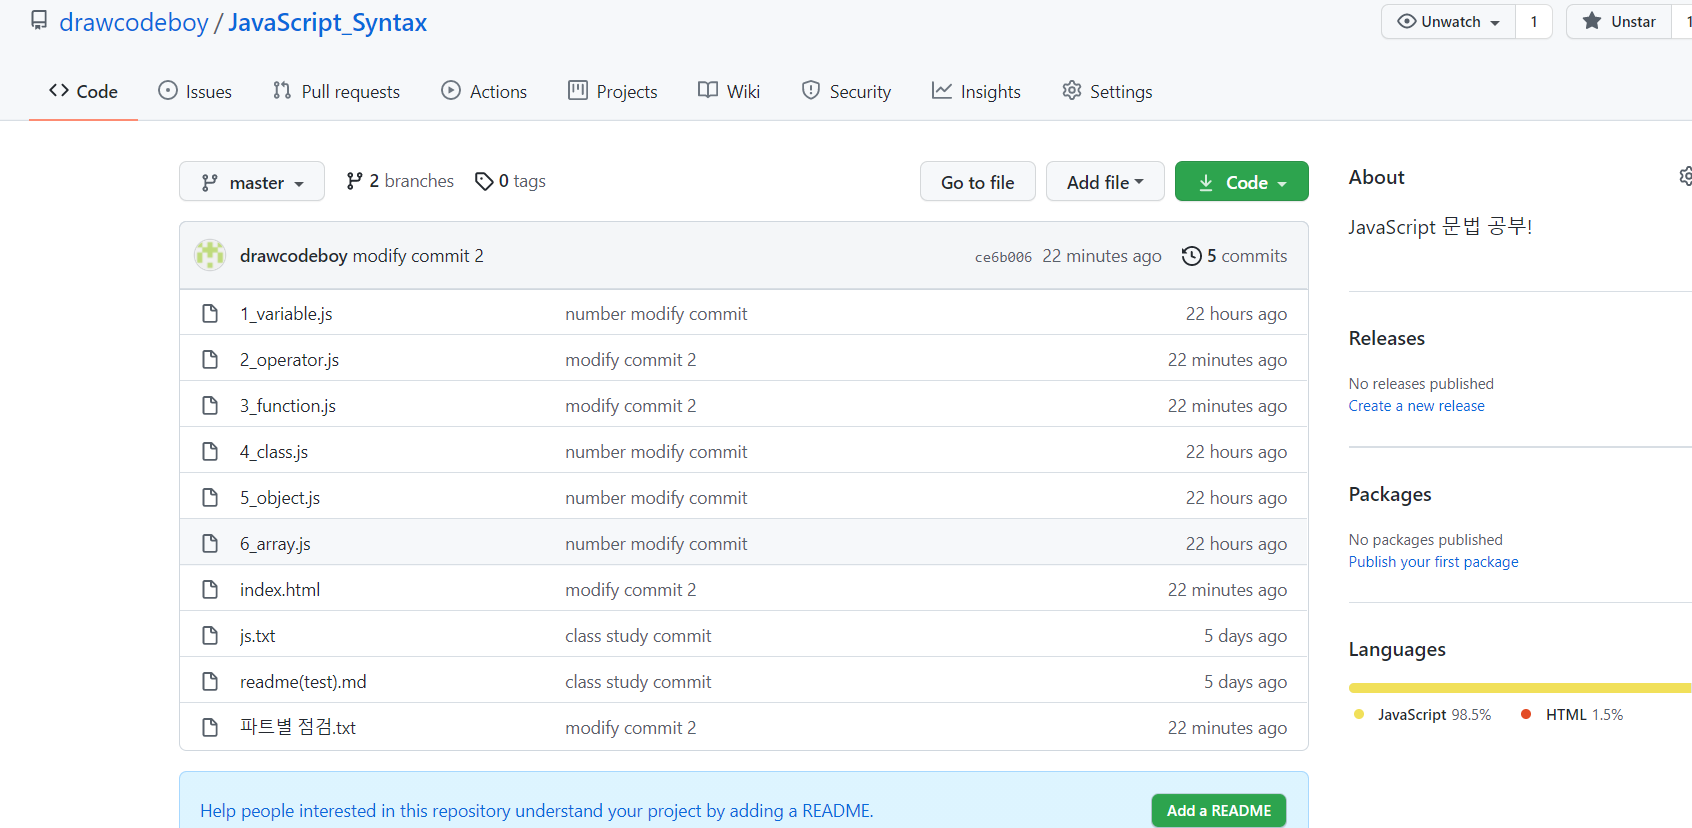Open the Projects tab
This screenshot has width=1692, height=828.
coord(613,91)
